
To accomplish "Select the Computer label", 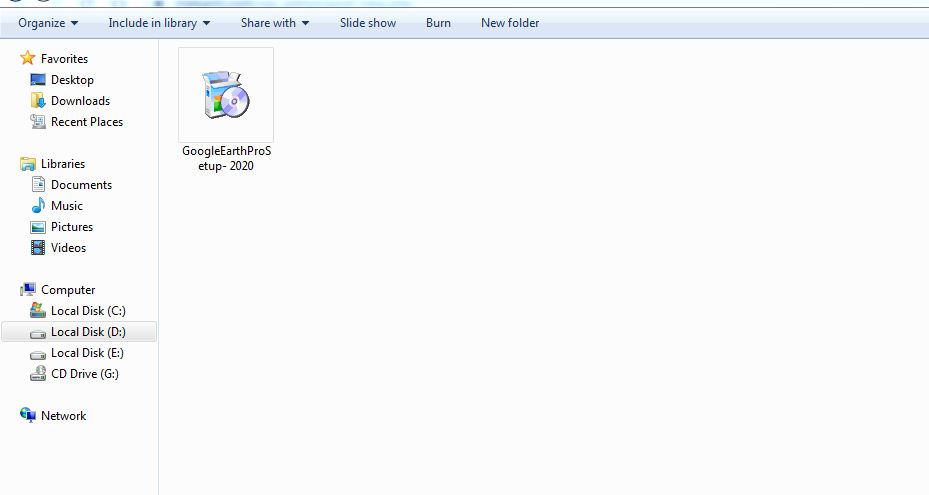I will [68, 290].
